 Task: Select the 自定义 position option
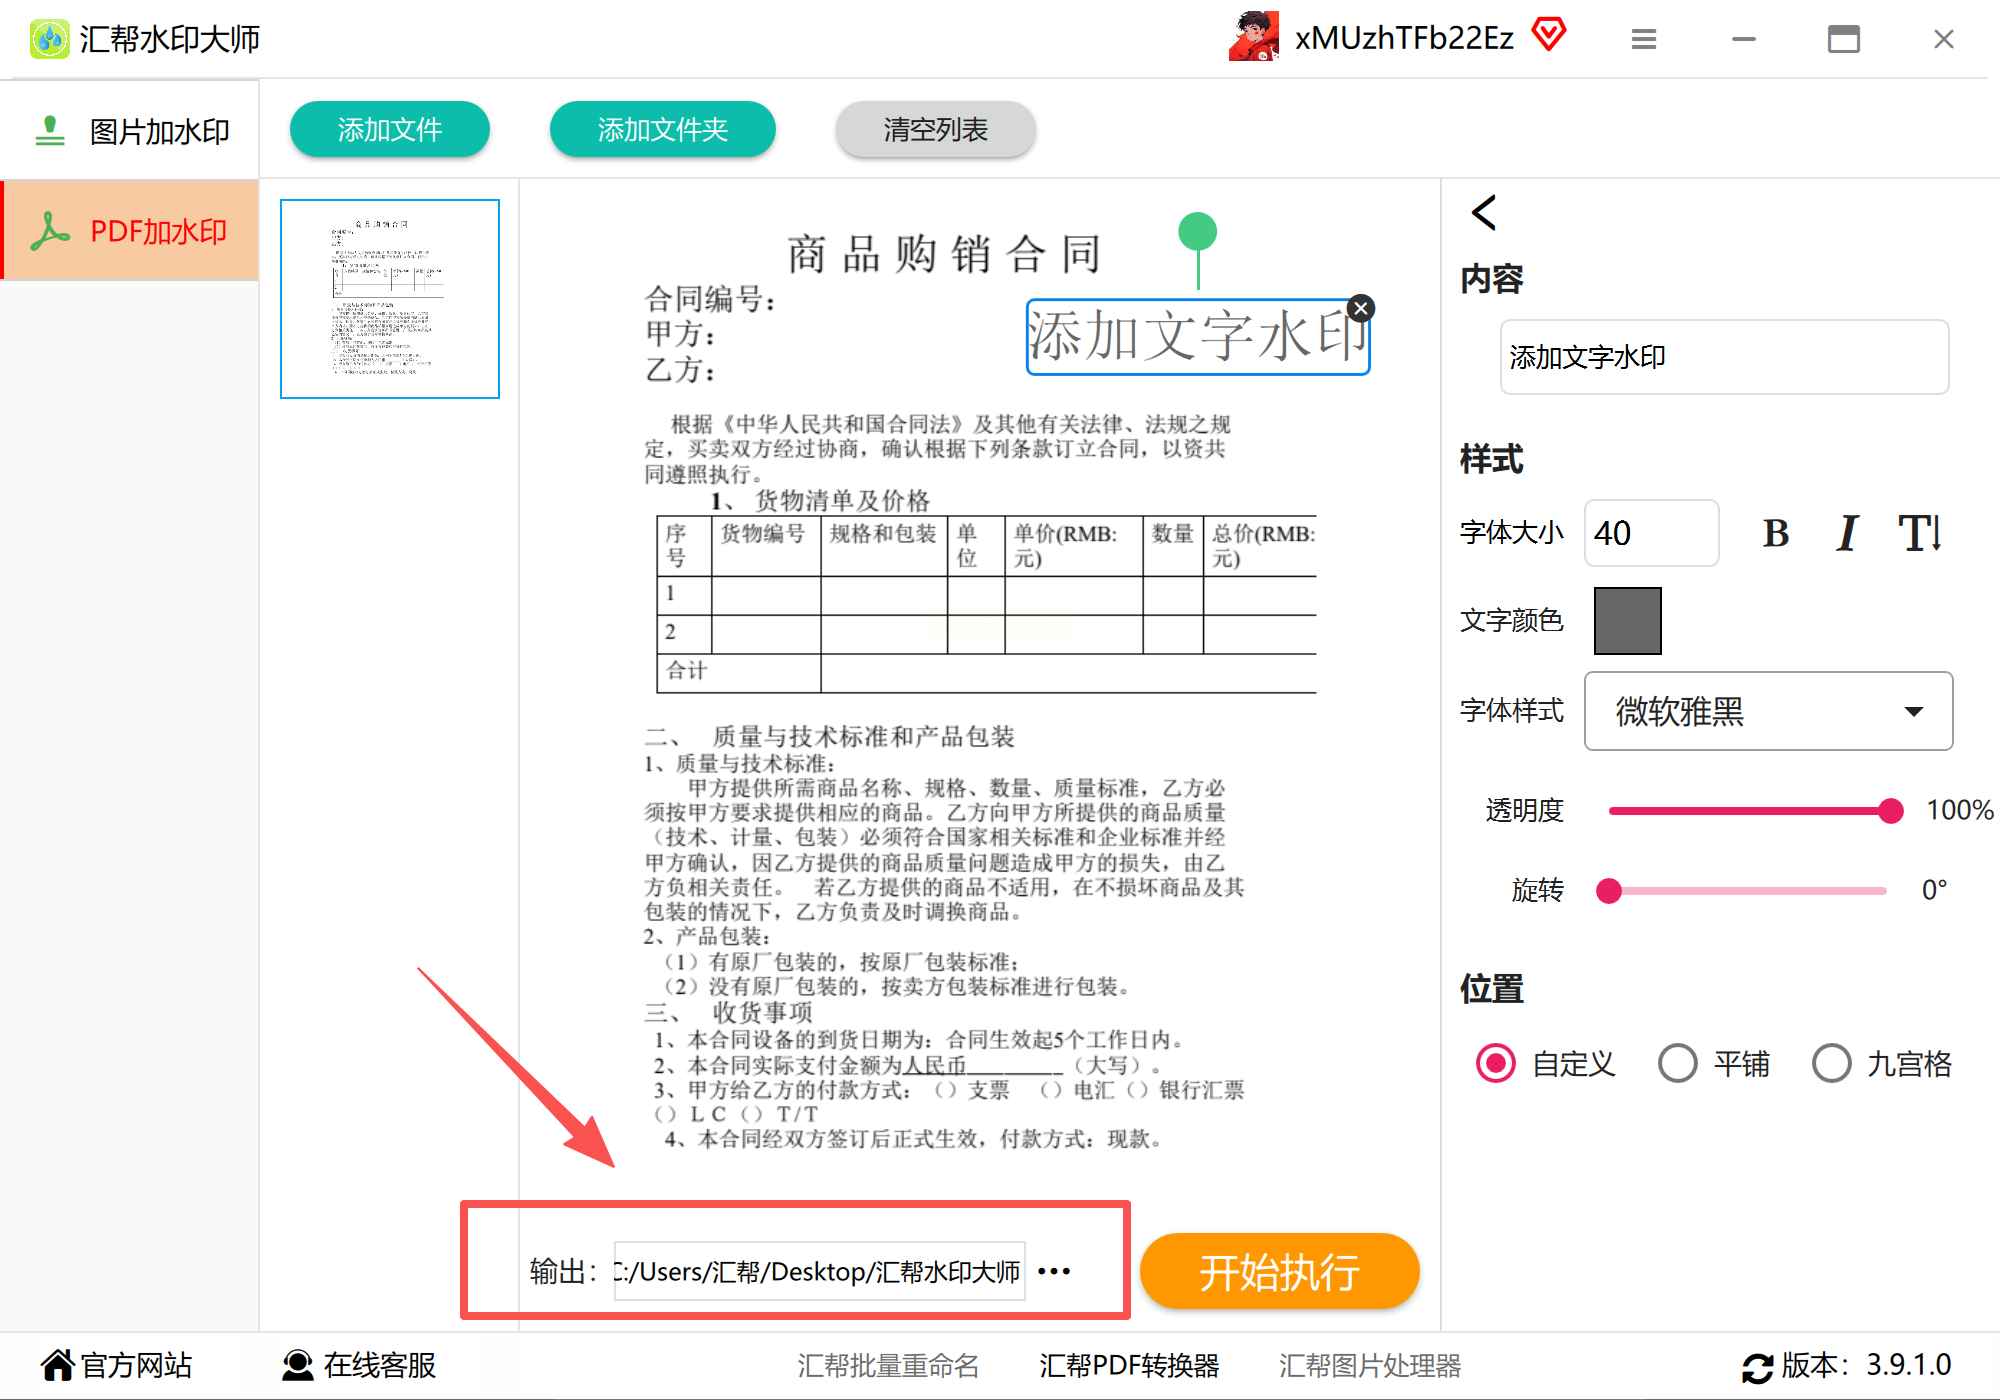pyautogui.click(x=1496, y=1063)
